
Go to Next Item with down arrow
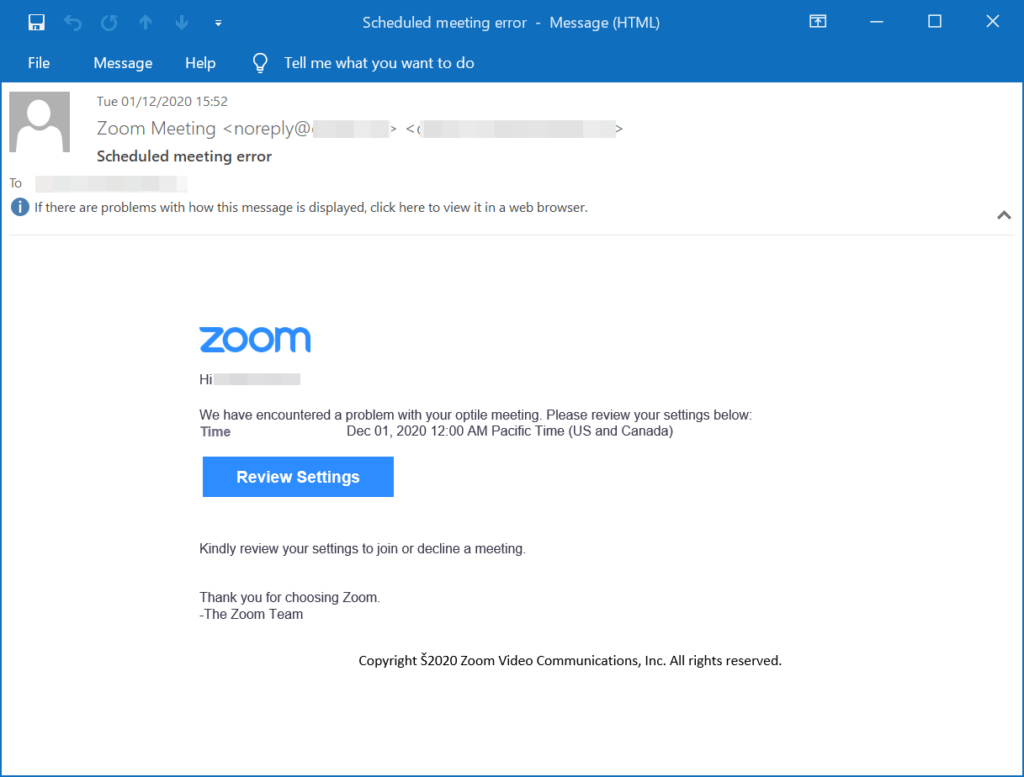[182, 23]
